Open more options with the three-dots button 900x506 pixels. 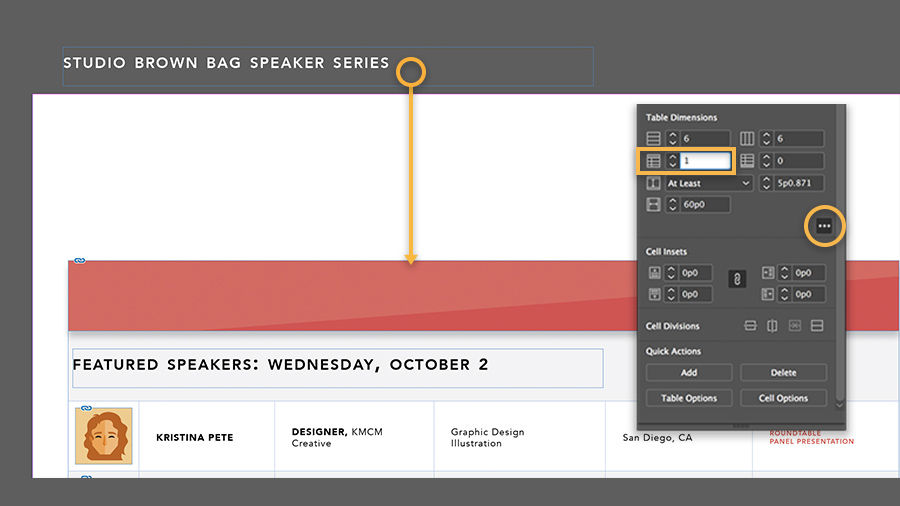[x=824, y=226]
